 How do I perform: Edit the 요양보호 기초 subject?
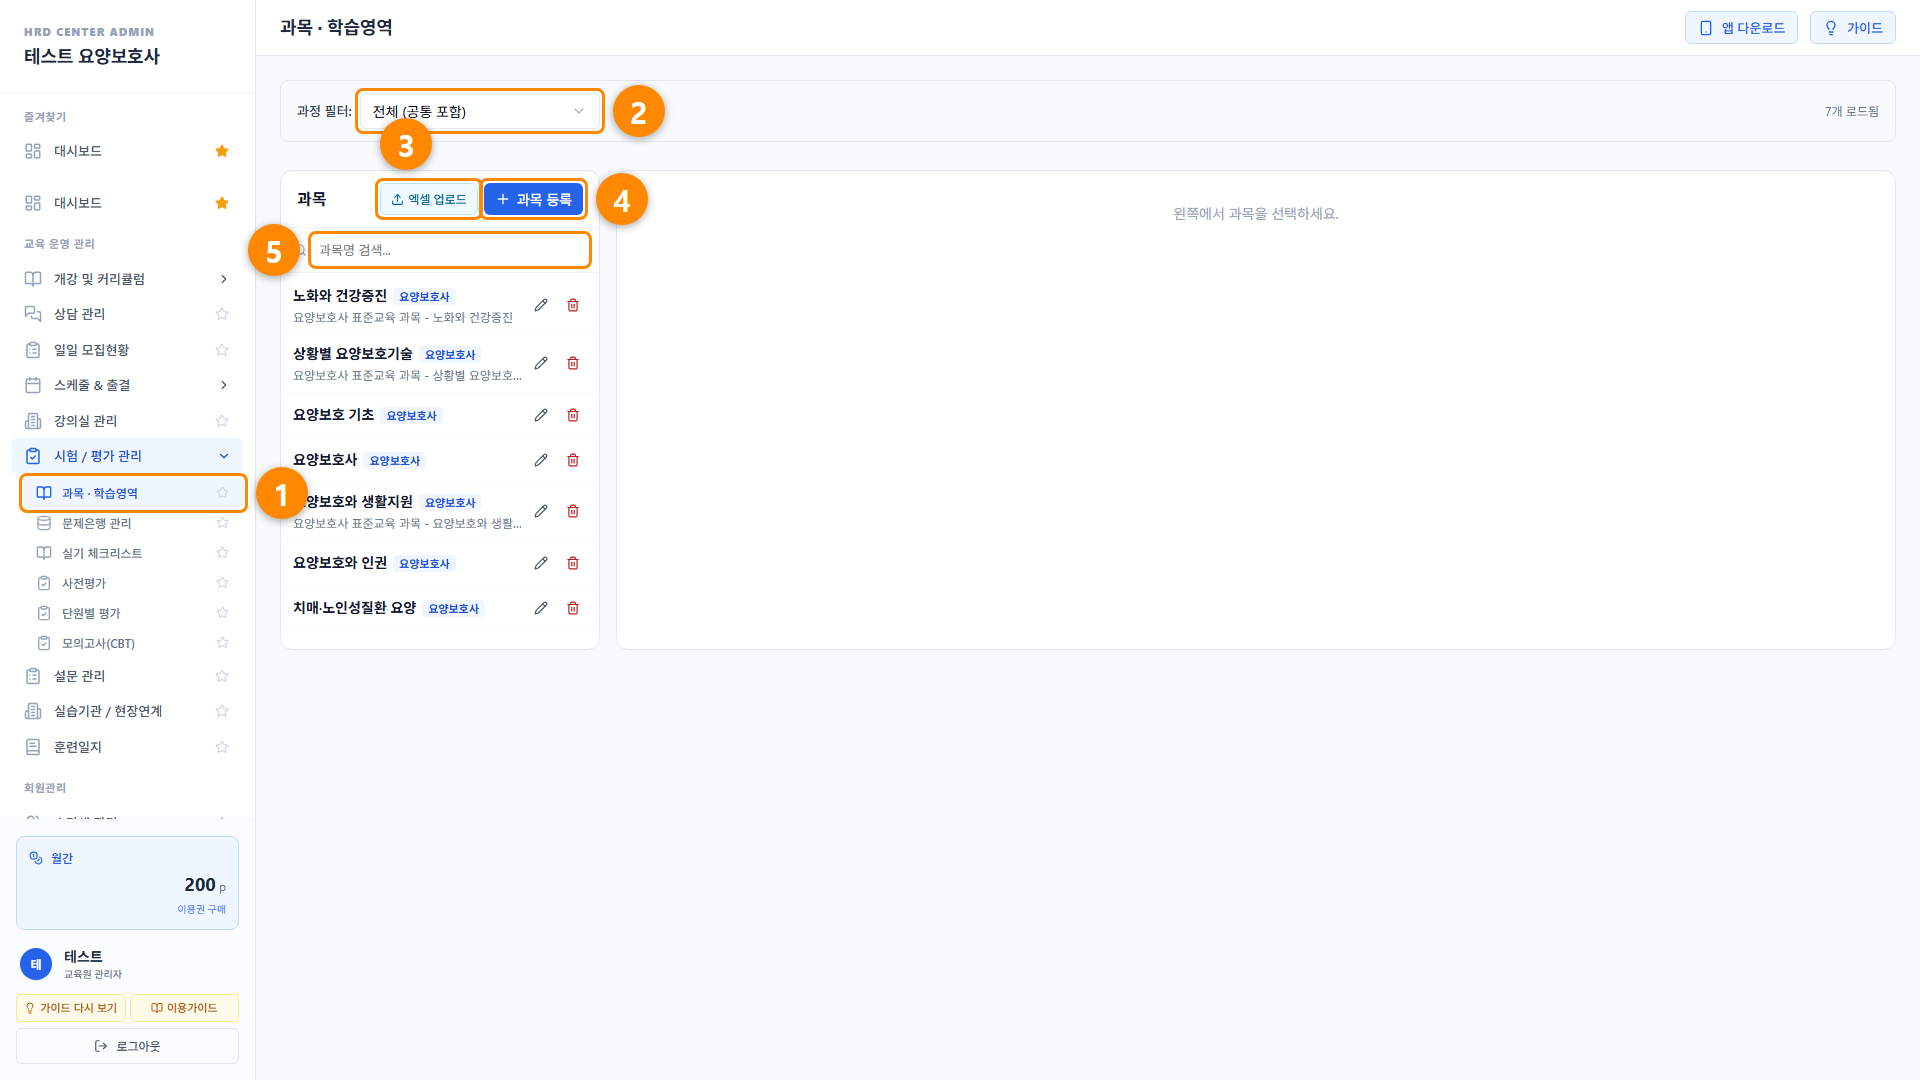[541, 415]
